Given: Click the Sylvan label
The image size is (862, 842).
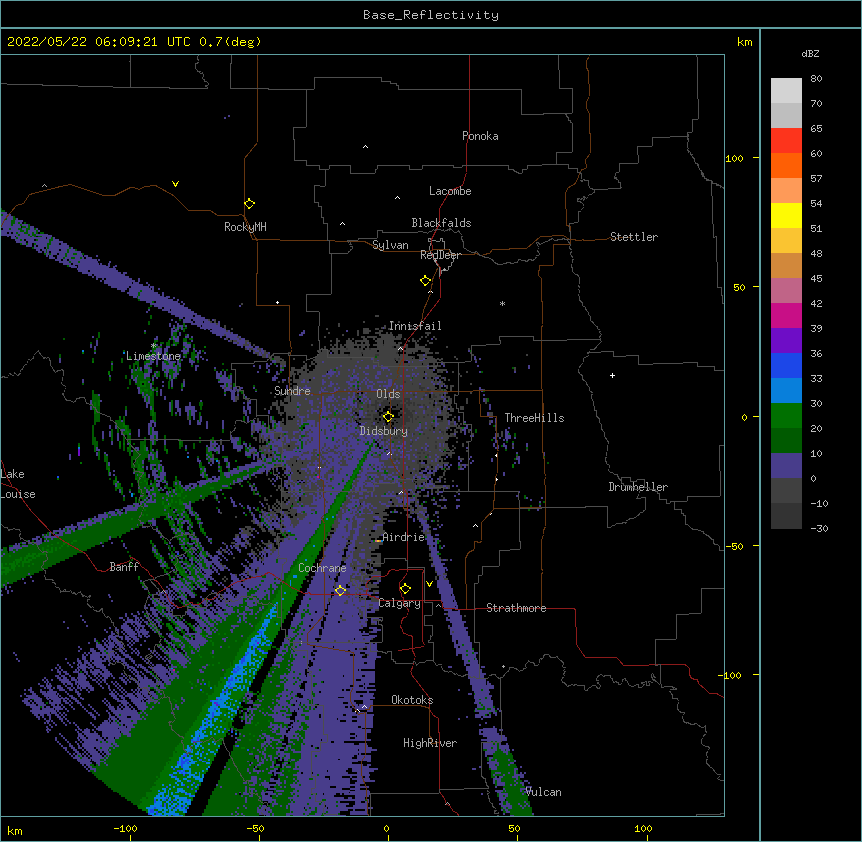Looking at the screenshot, I should pyautogui.click(x=390, y=245).
